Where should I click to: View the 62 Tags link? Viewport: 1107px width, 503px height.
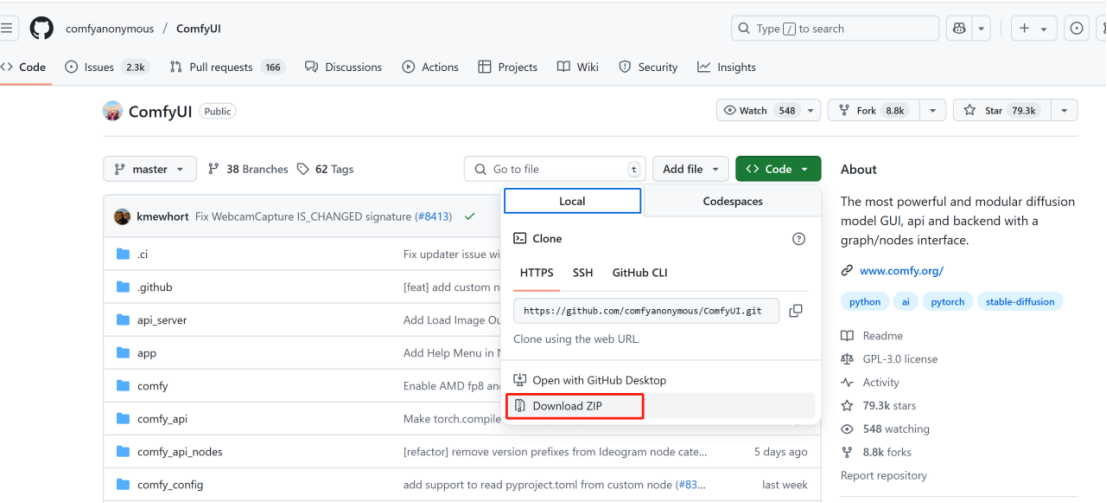point(325,169)
